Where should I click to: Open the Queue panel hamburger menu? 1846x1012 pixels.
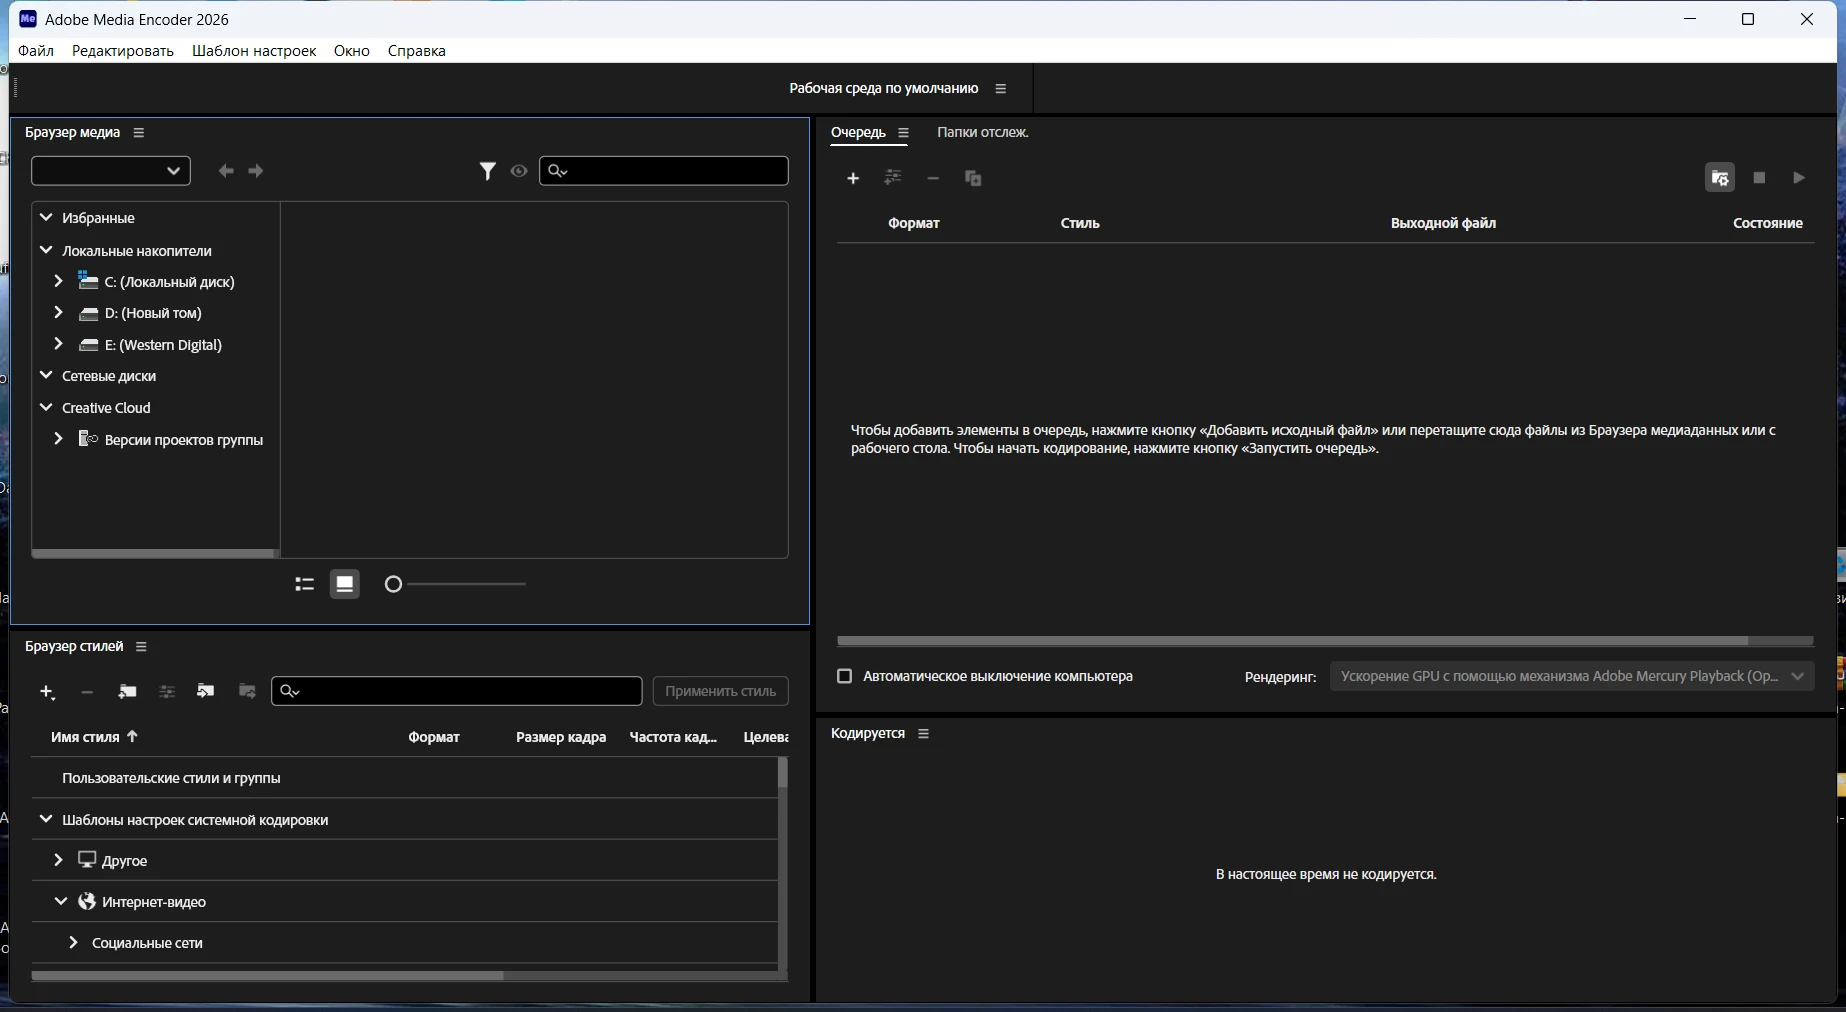(903, 133)
